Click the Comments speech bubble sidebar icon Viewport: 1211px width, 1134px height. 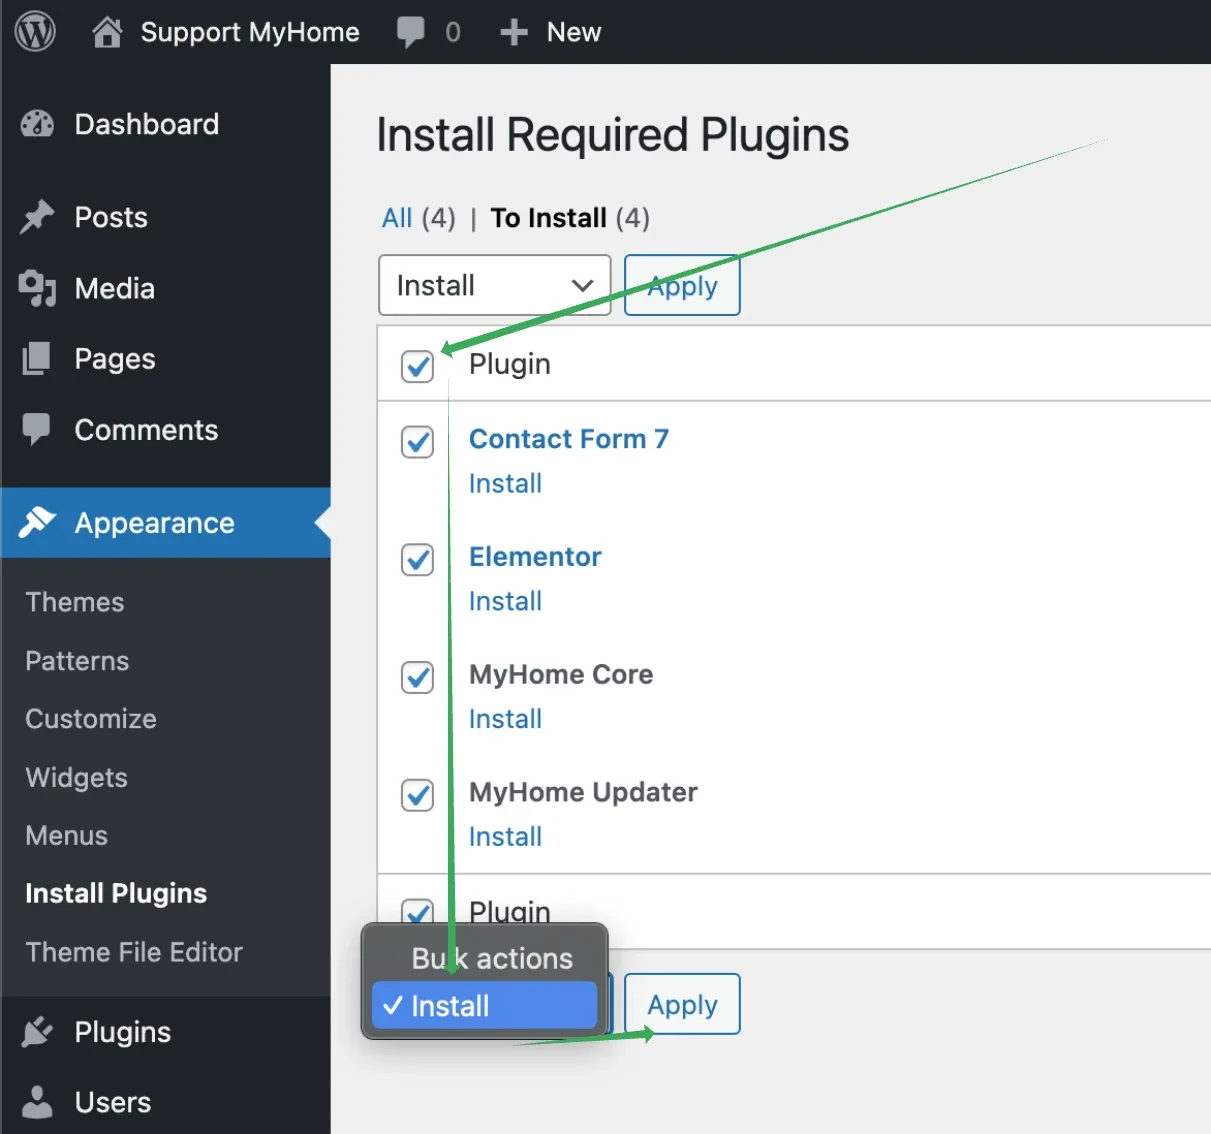pyautogui.click(x=37, y=430)
